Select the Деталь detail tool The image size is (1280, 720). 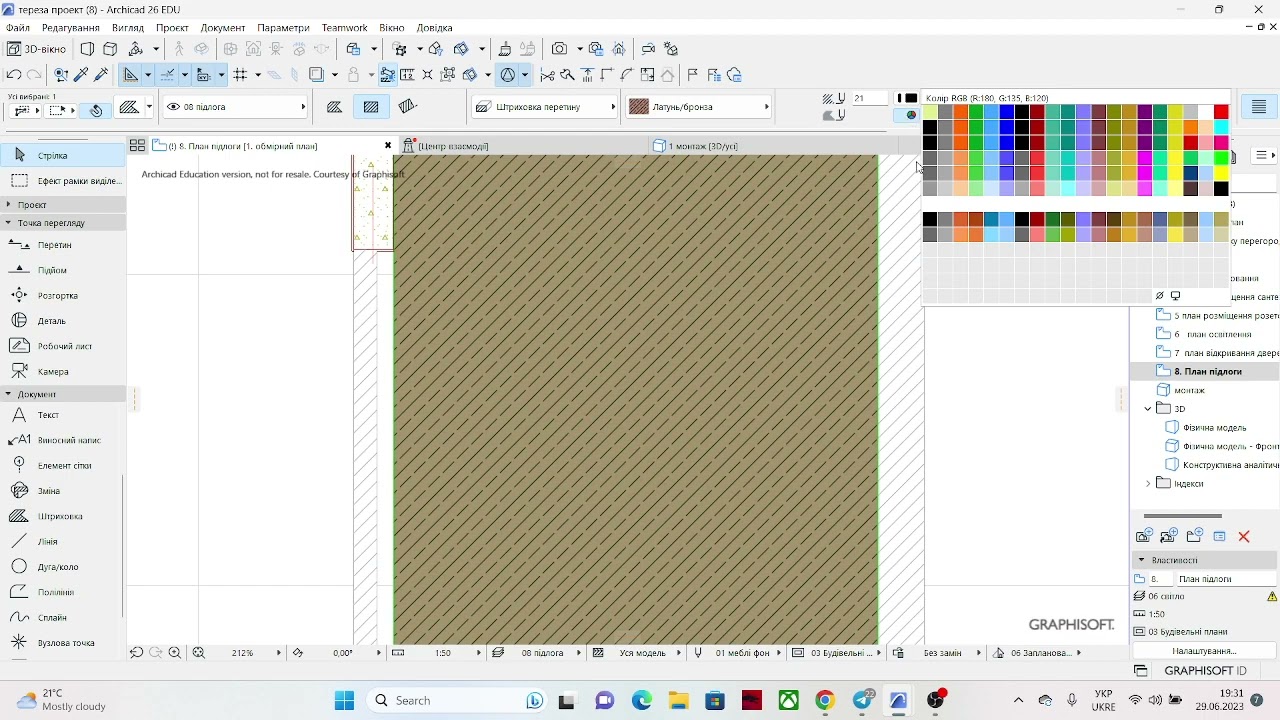pyautogui.click(x=63, y=321)
